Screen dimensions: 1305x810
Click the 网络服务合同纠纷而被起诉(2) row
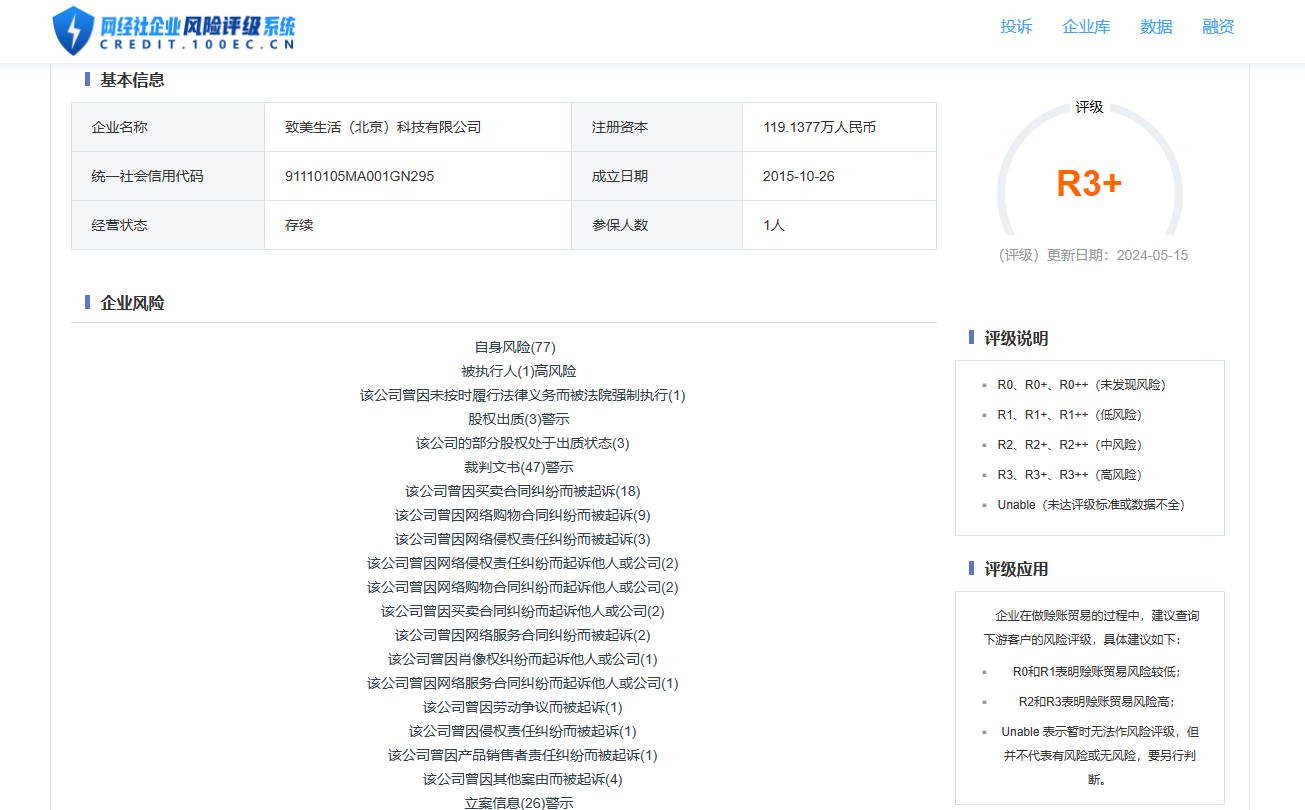pyautogui.click(x=523, y=635)
